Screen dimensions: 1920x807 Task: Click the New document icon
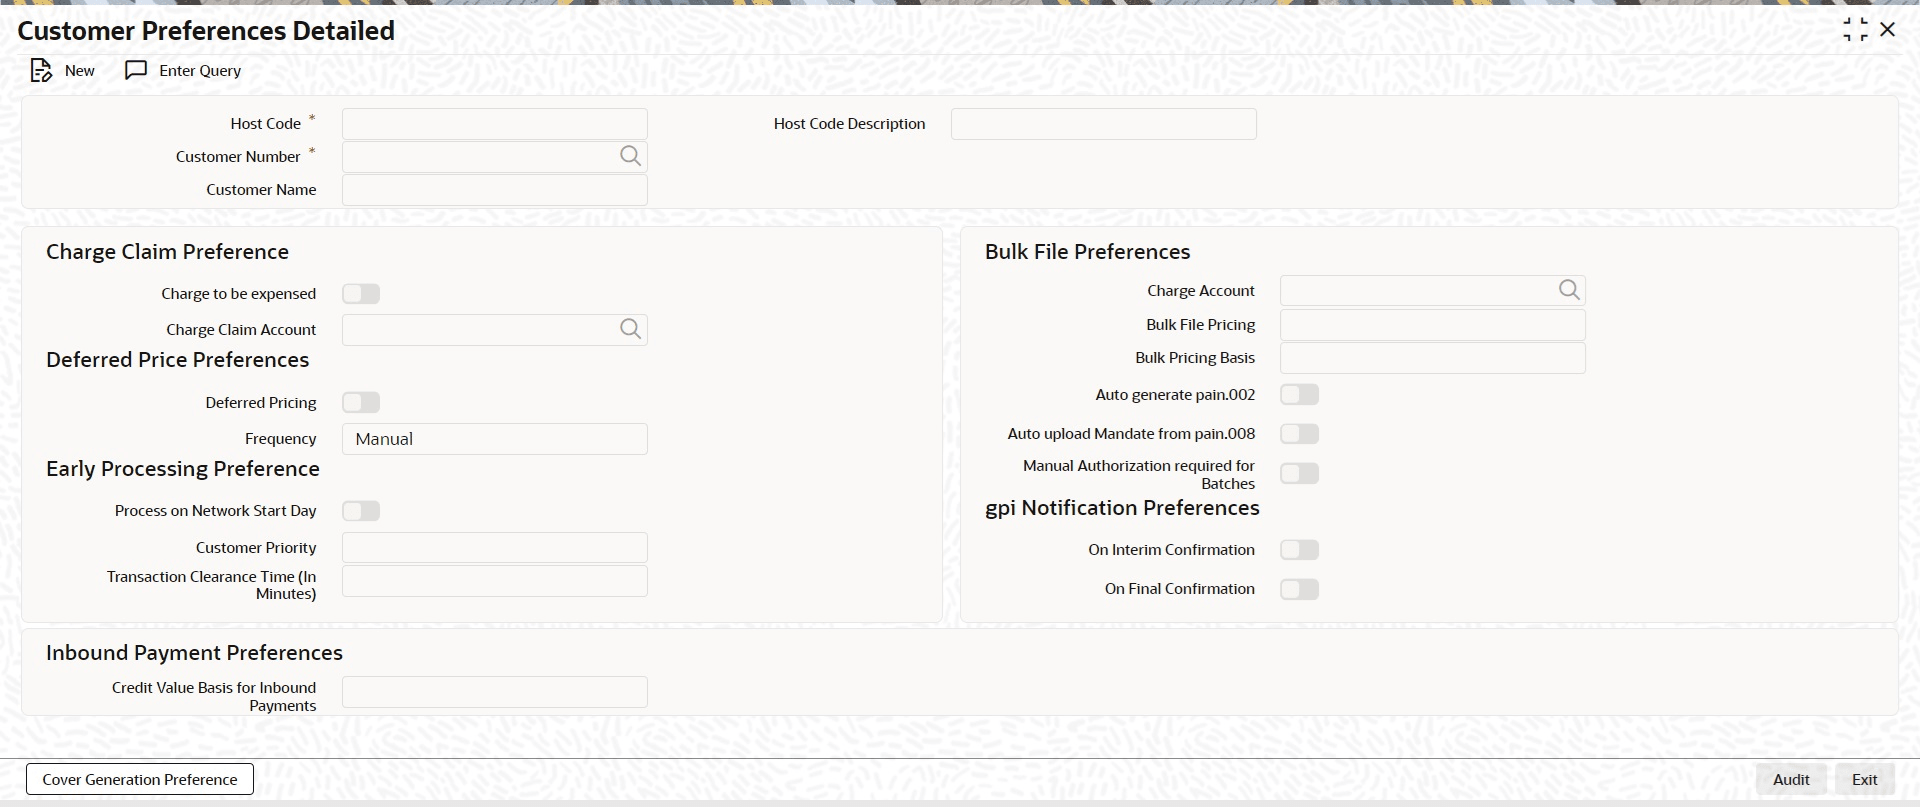tap(41, 71)
